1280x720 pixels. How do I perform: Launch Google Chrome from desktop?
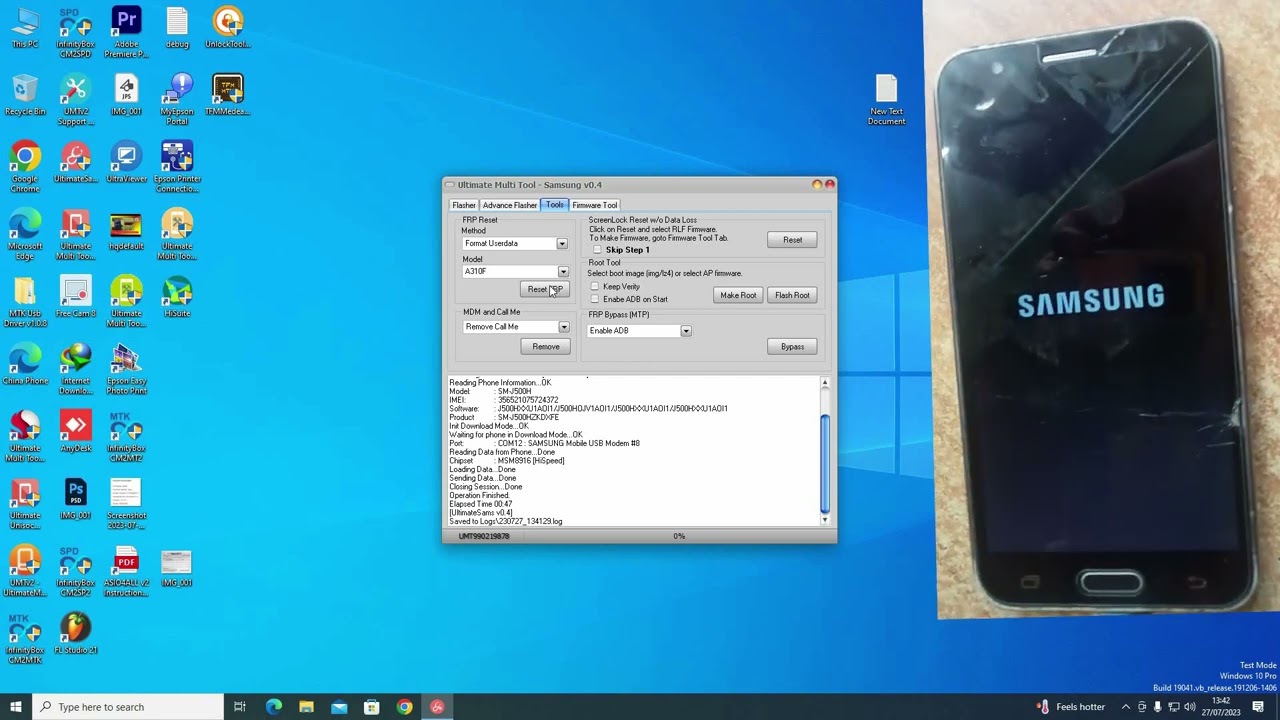[25, 167]
